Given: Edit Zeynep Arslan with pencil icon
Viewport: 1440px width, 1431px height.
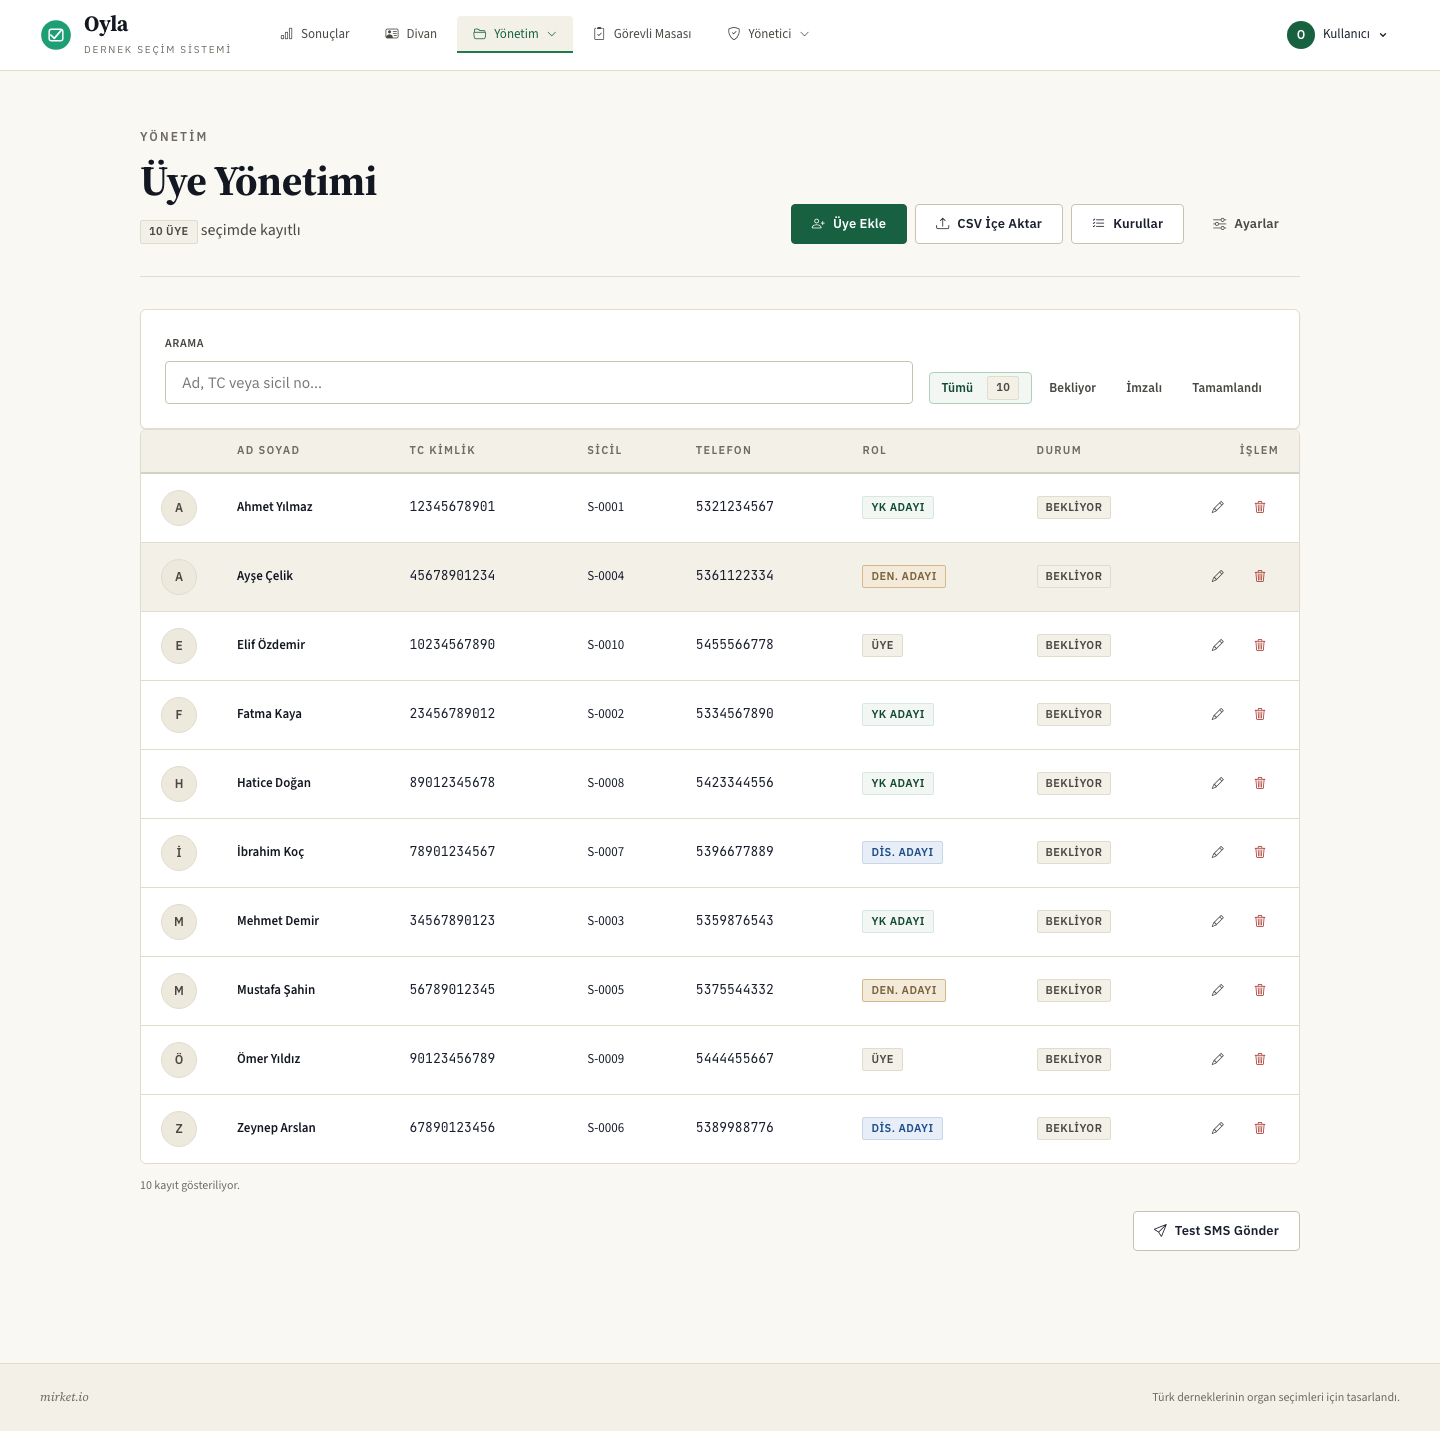Looking at the screenshot, I should (1218, 1128).
